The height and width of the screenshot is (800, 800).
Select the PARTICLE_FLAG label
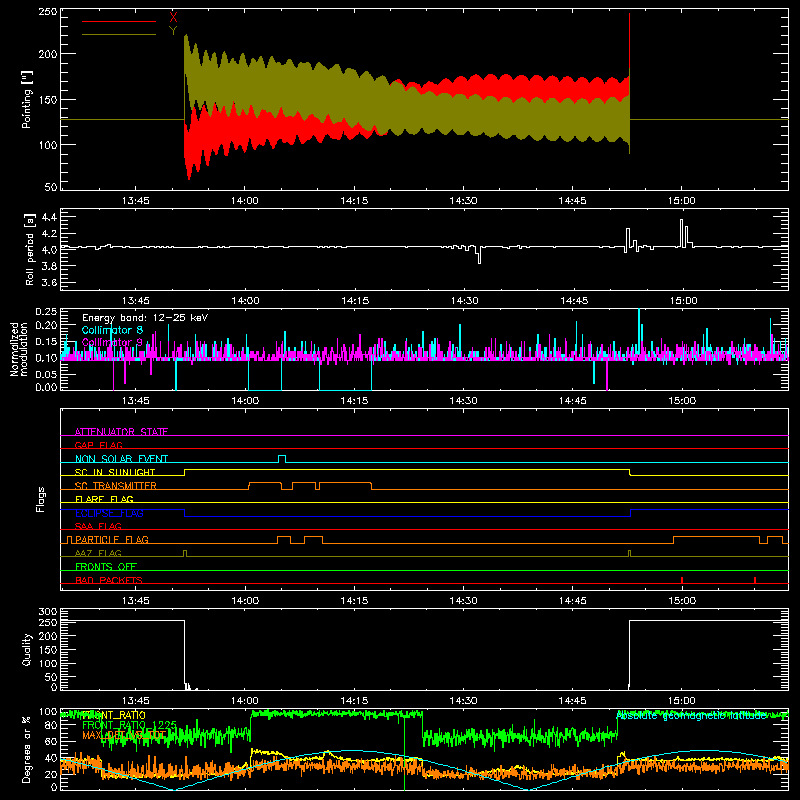coord(112,539)
